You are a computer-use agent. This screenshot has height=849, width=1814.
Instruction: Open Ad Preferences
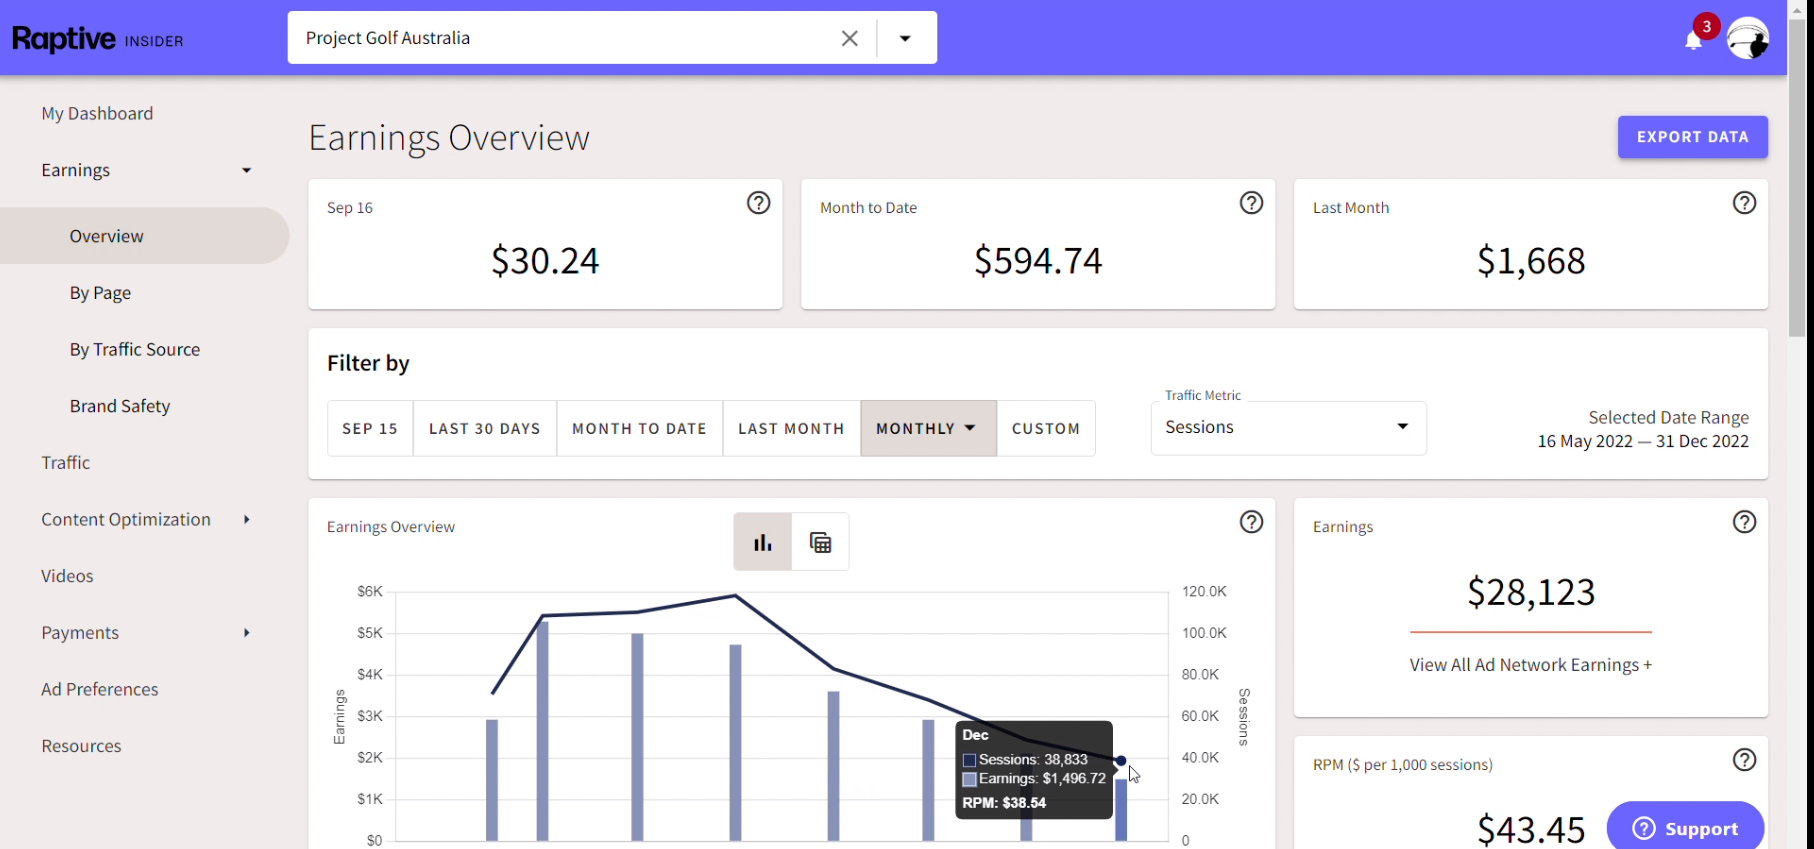pos(100,690)
